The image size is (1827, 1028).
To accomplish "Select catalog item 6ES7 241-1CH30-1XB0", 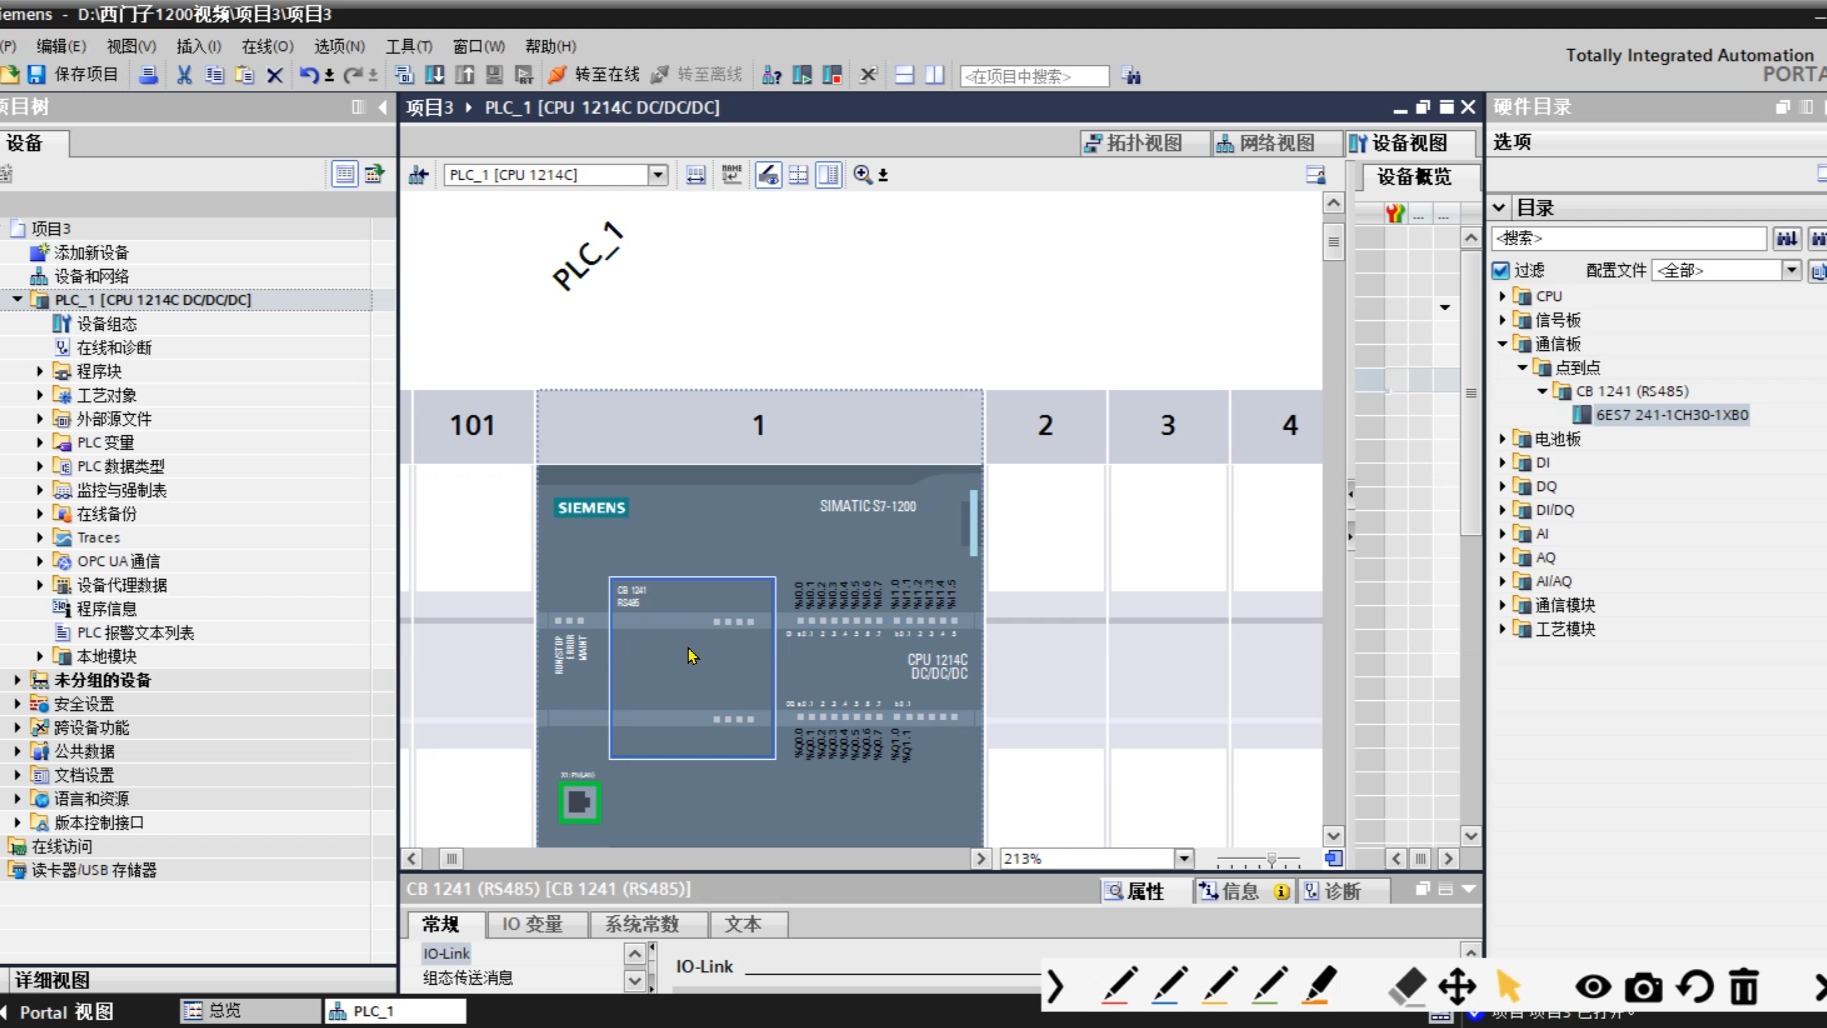I will 1672,415.
